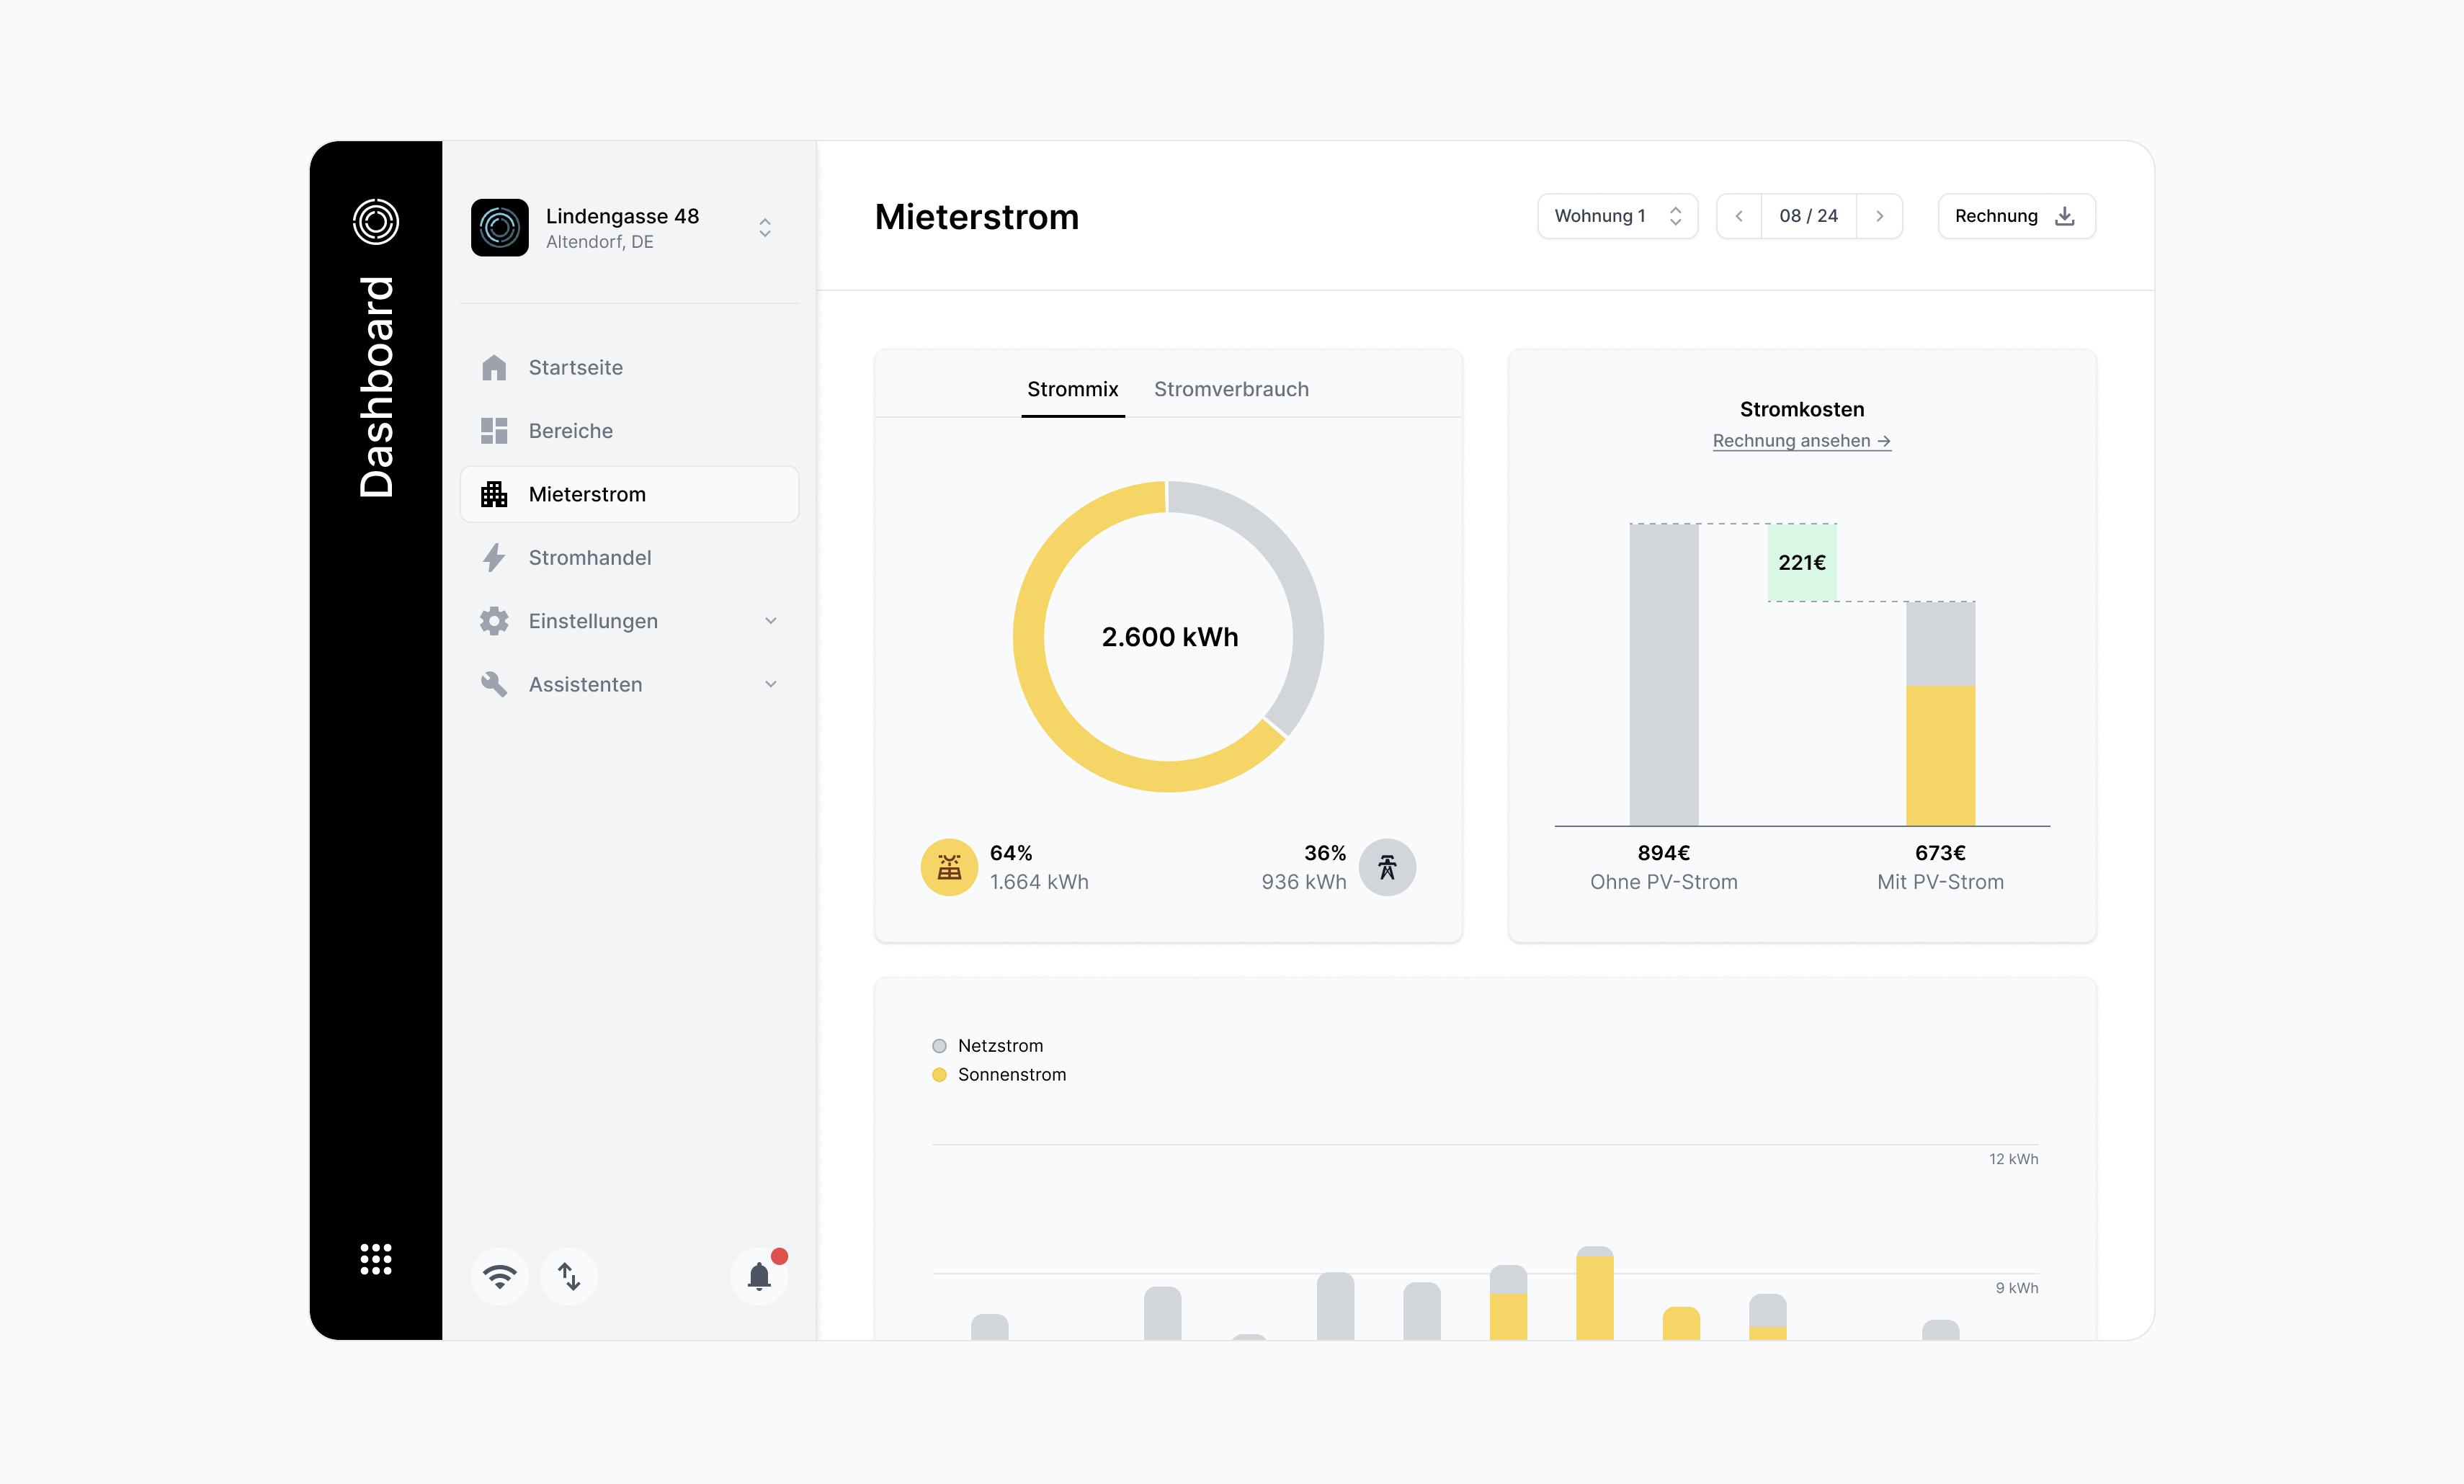Click the 221€ savings green box
This screenshot has height=1484, width=2464.
click(x=1802, y=562)
